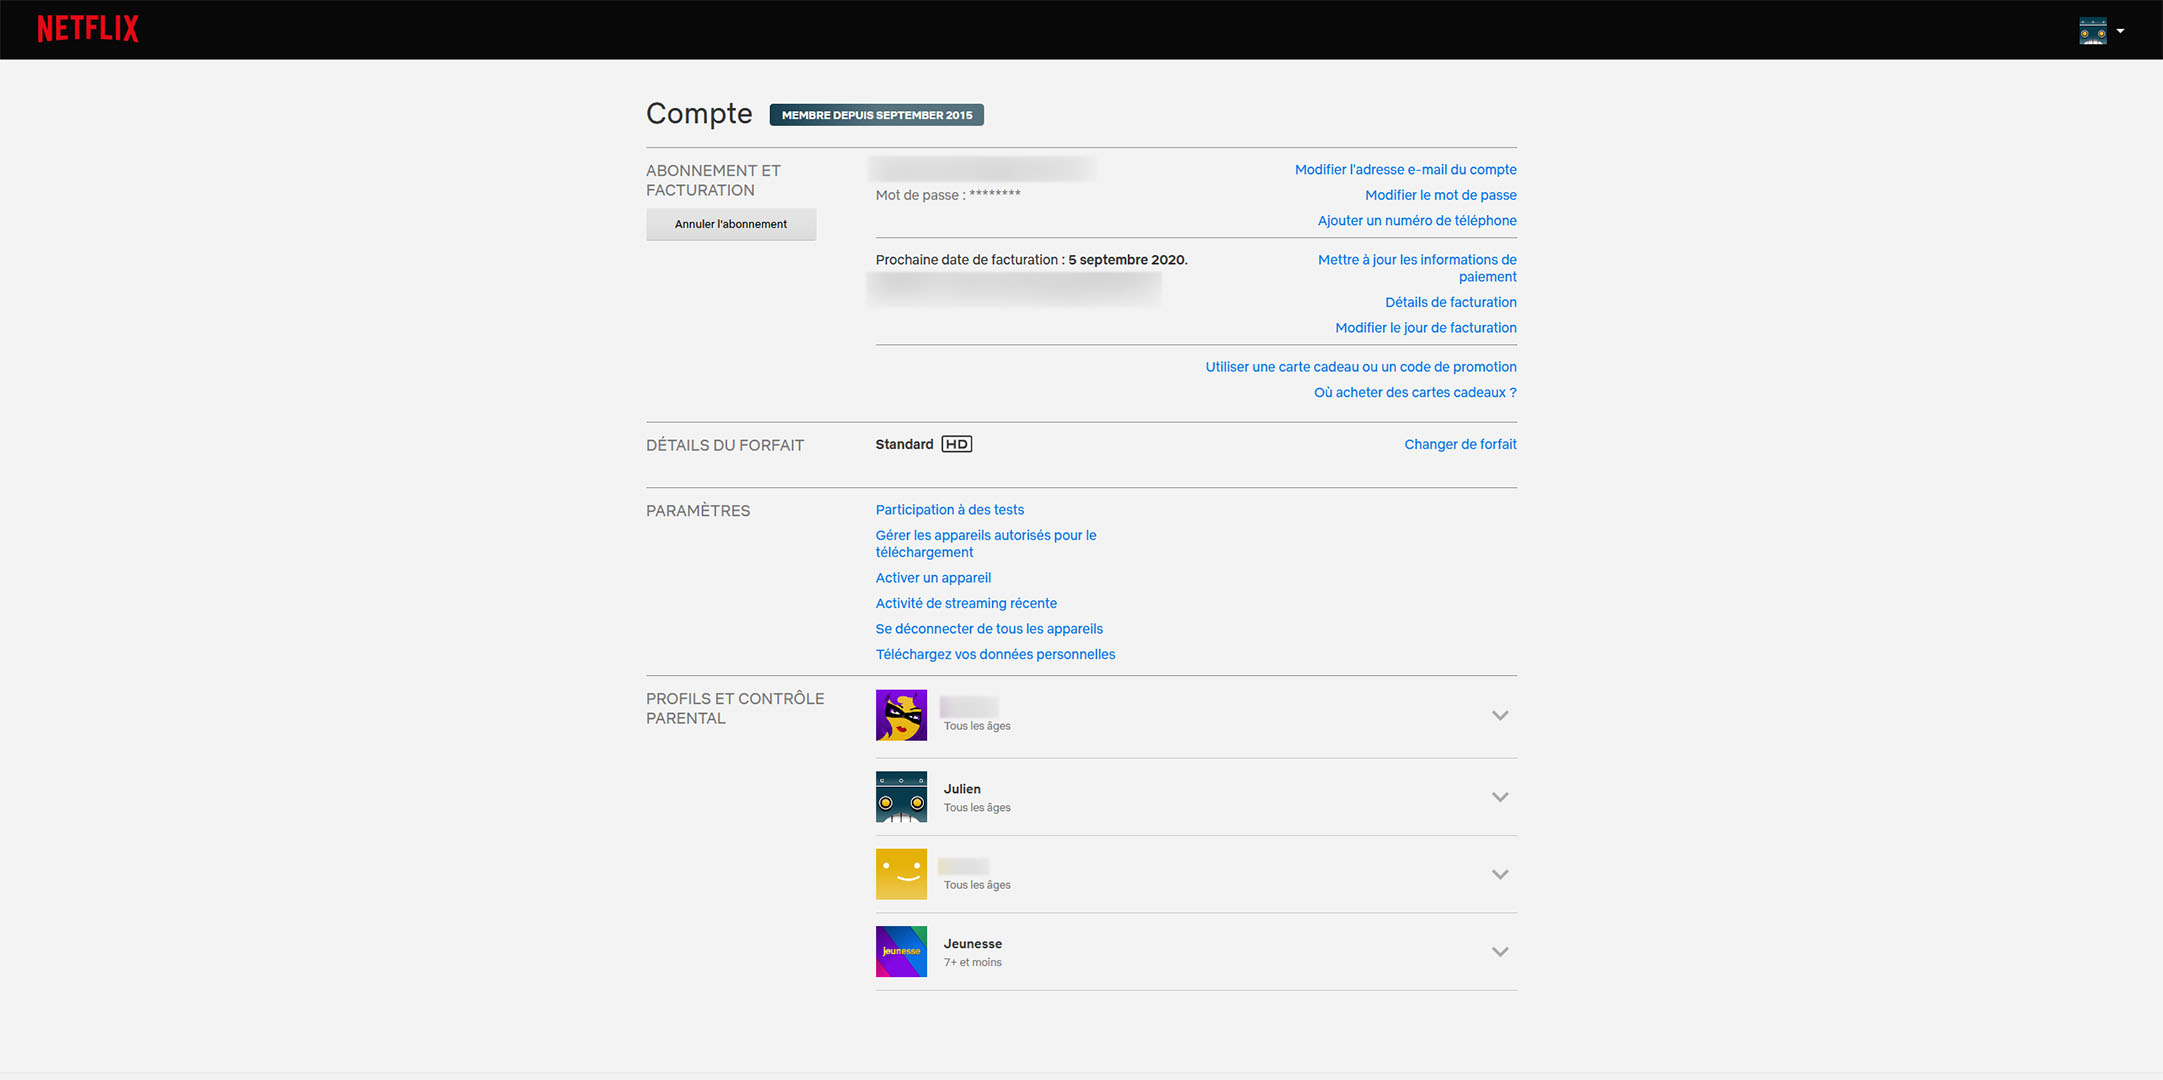Click the HD plan badge icon
The height and width of the screenshot is (1080, 2163).
(957, 444)
